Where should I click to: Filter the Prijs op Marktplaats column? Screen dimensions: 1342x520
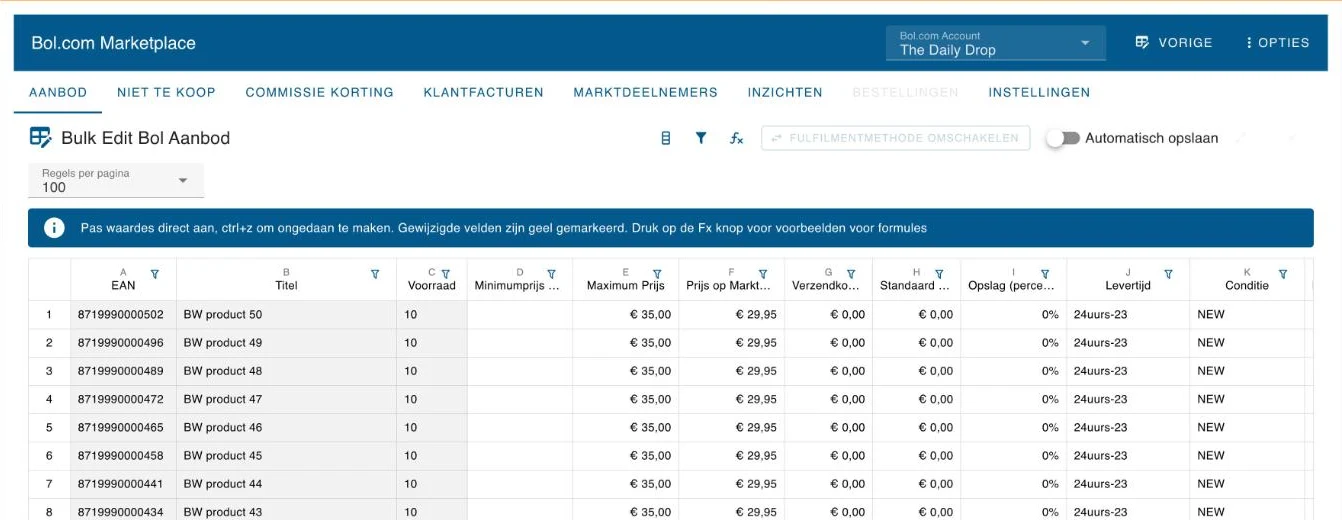(x=763, y=274)
